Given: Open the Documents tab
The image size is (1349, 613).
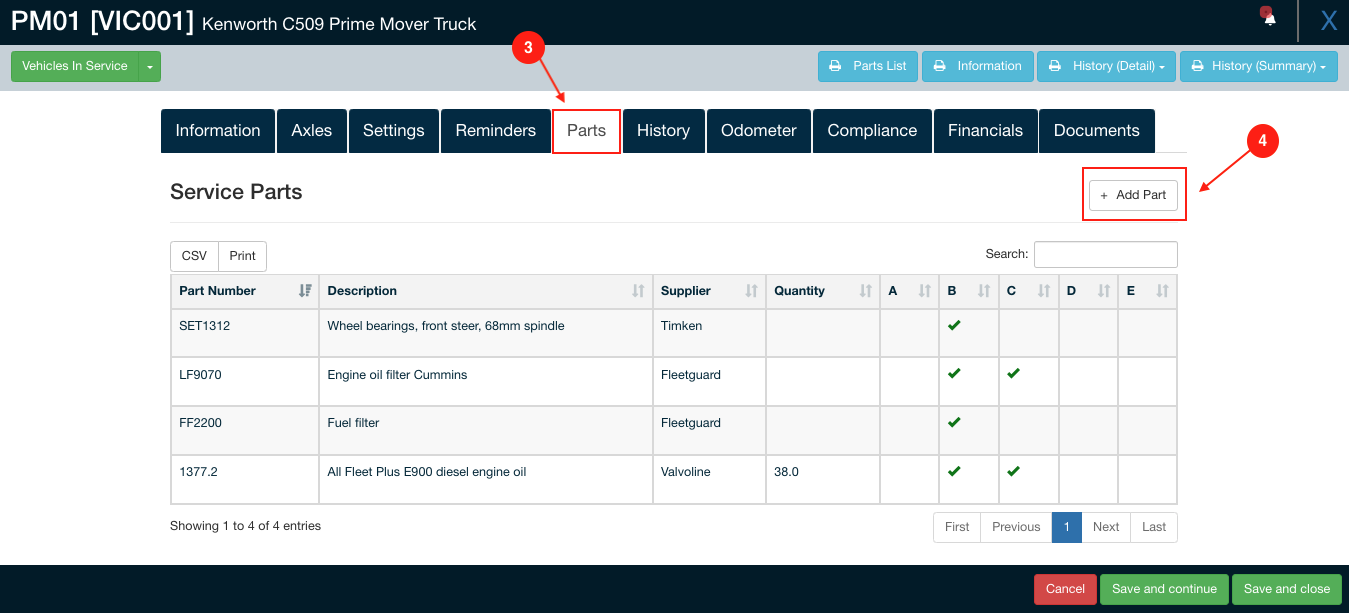Looking at the screenshot, I should point(1097,131).
